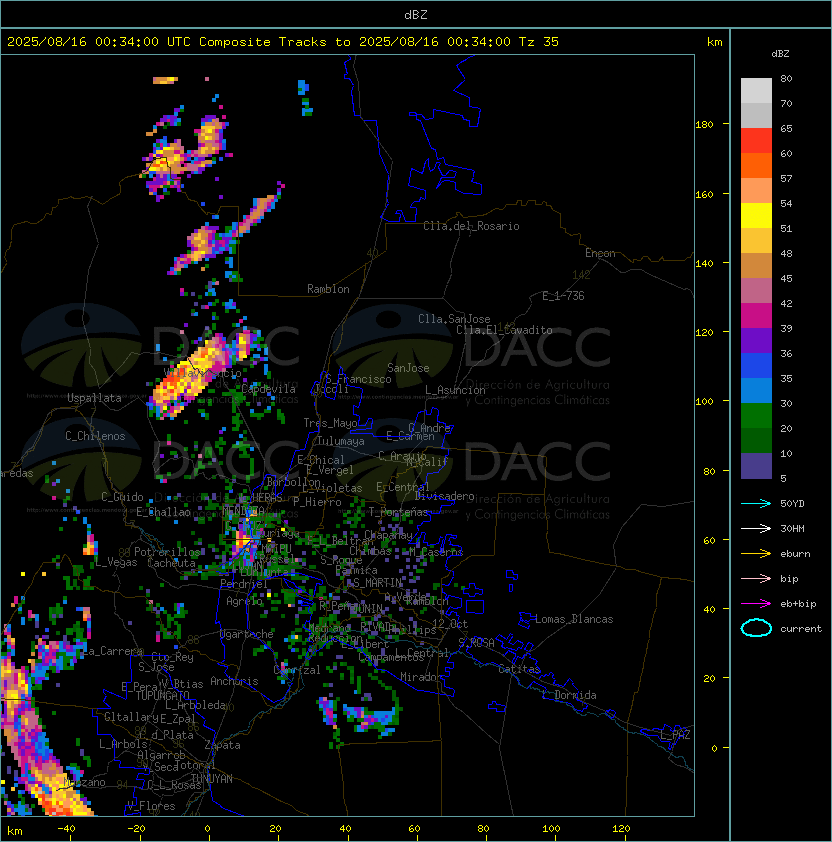Screen dimensions: 832x842
Task: Click the 'current' legend label
Action: tap(801, 629)
